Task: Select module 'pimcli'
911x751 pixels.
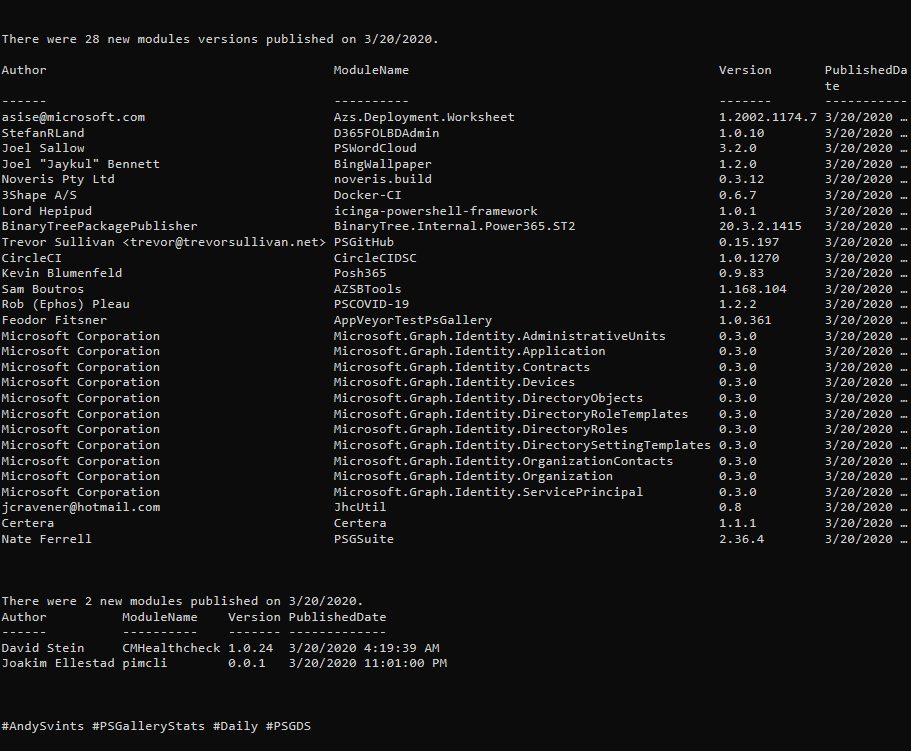Action: 145,664
